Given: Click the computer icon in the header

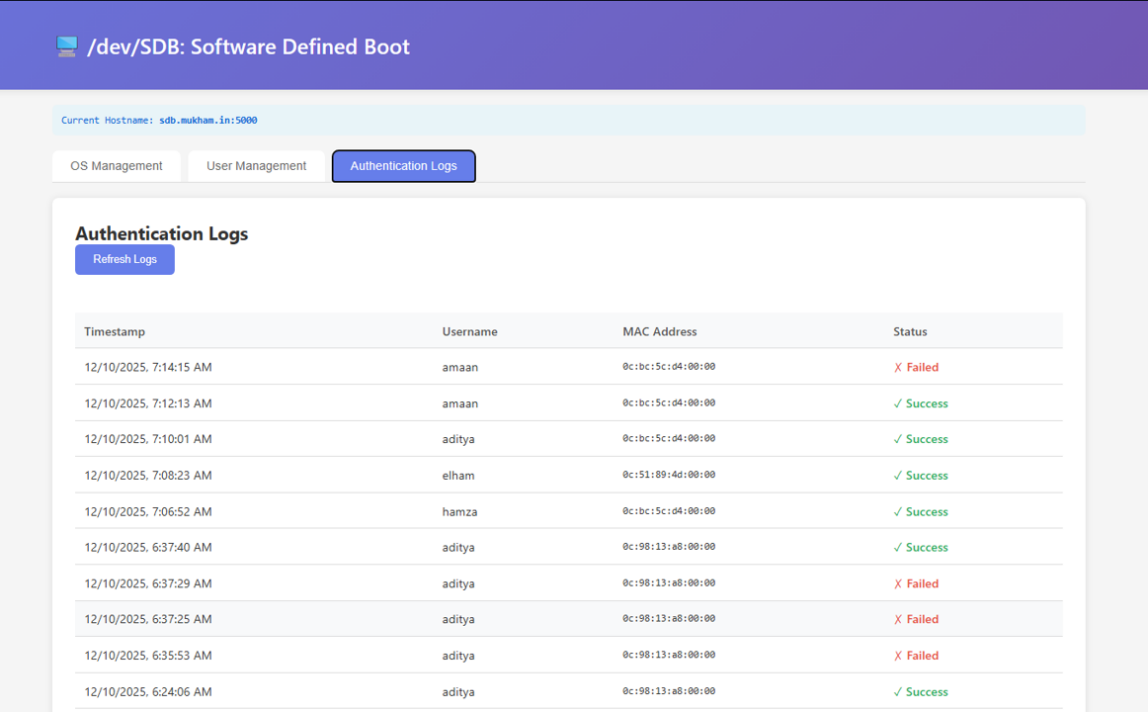Looking at the screenshot, I should 67,47.
